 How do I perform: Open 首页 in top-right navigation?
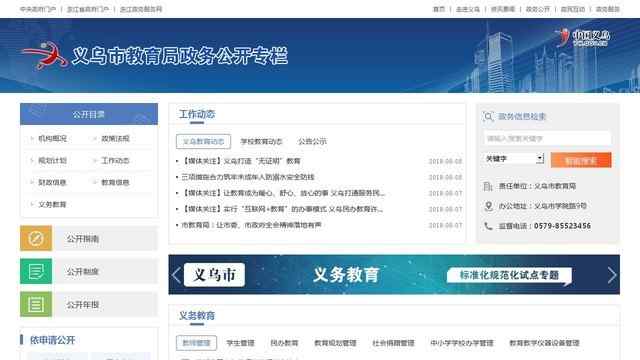[x=439, y=9]
